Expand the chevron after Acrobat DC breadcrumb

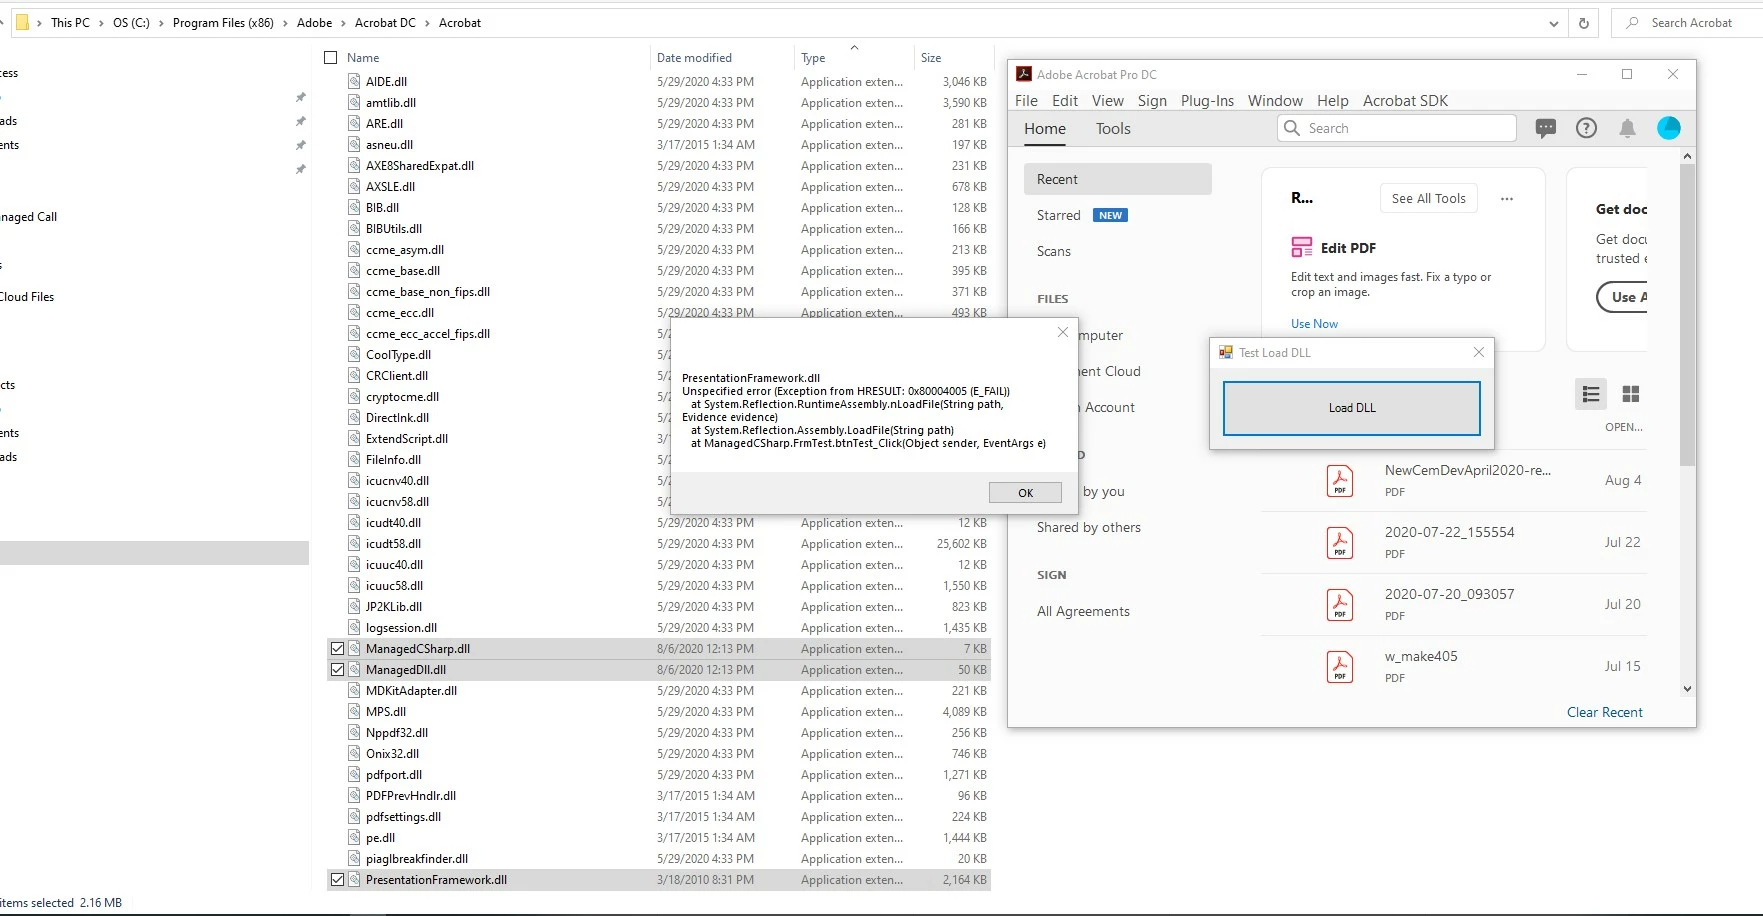[x=427, y=22]
